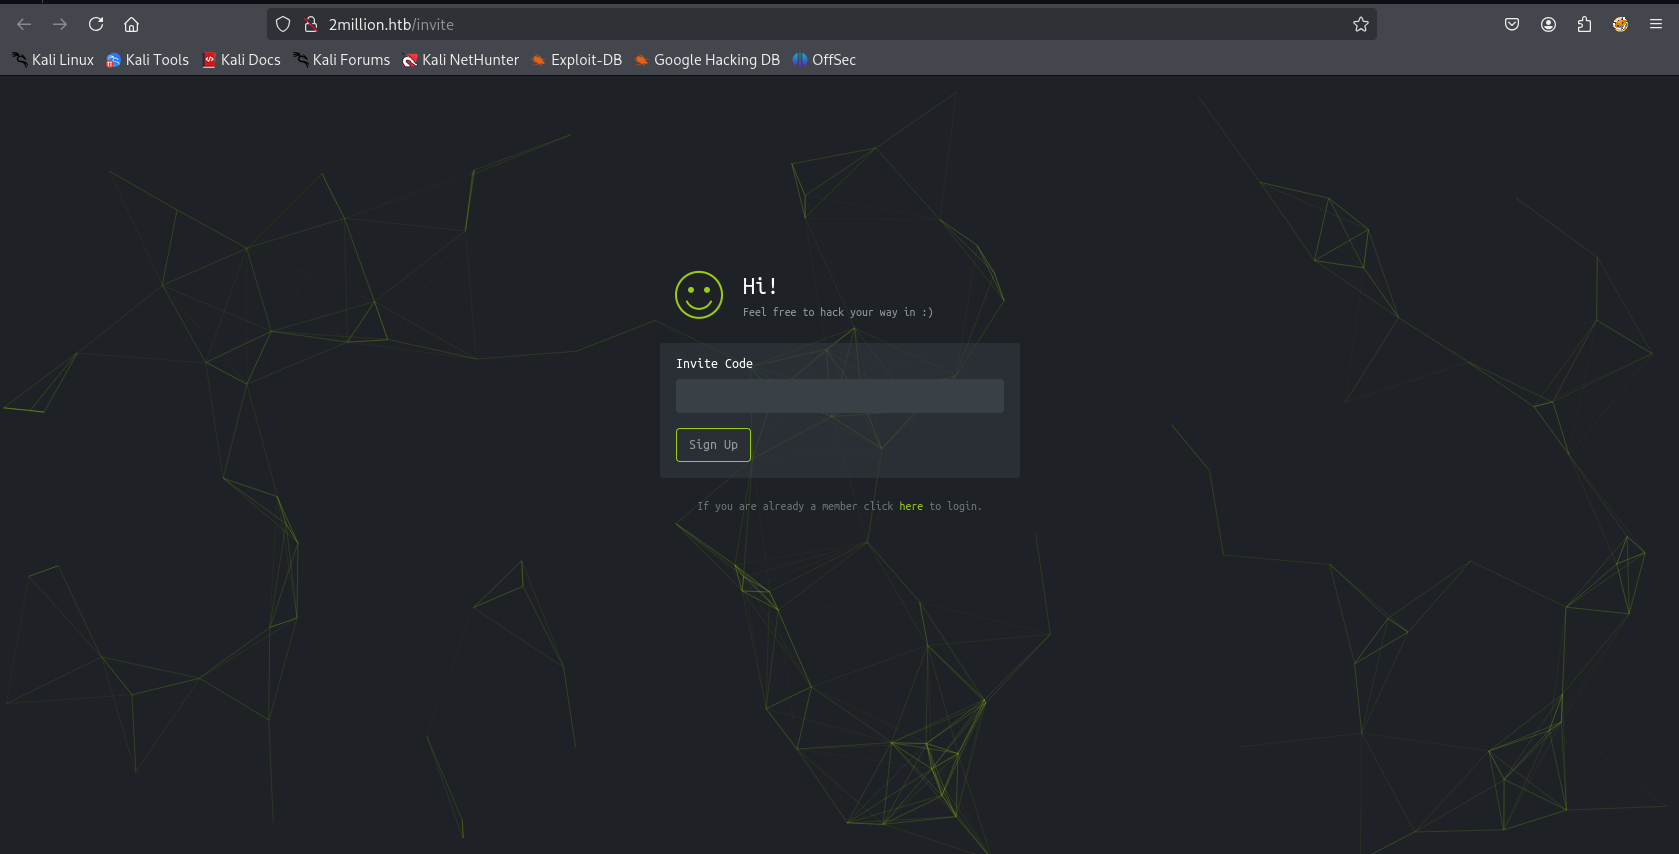Open the Kali Tools bookmark

tap(148, 60)
